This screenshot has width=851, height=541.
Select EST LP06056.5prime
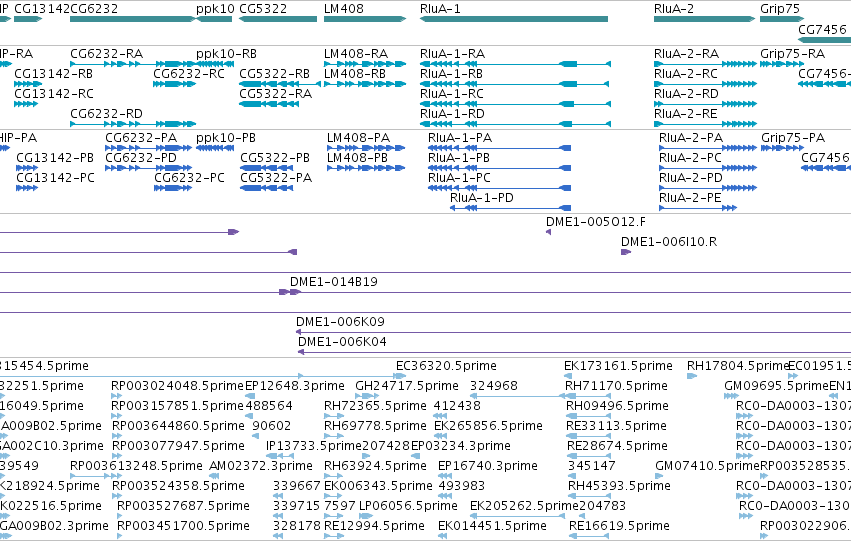[366, 517]
